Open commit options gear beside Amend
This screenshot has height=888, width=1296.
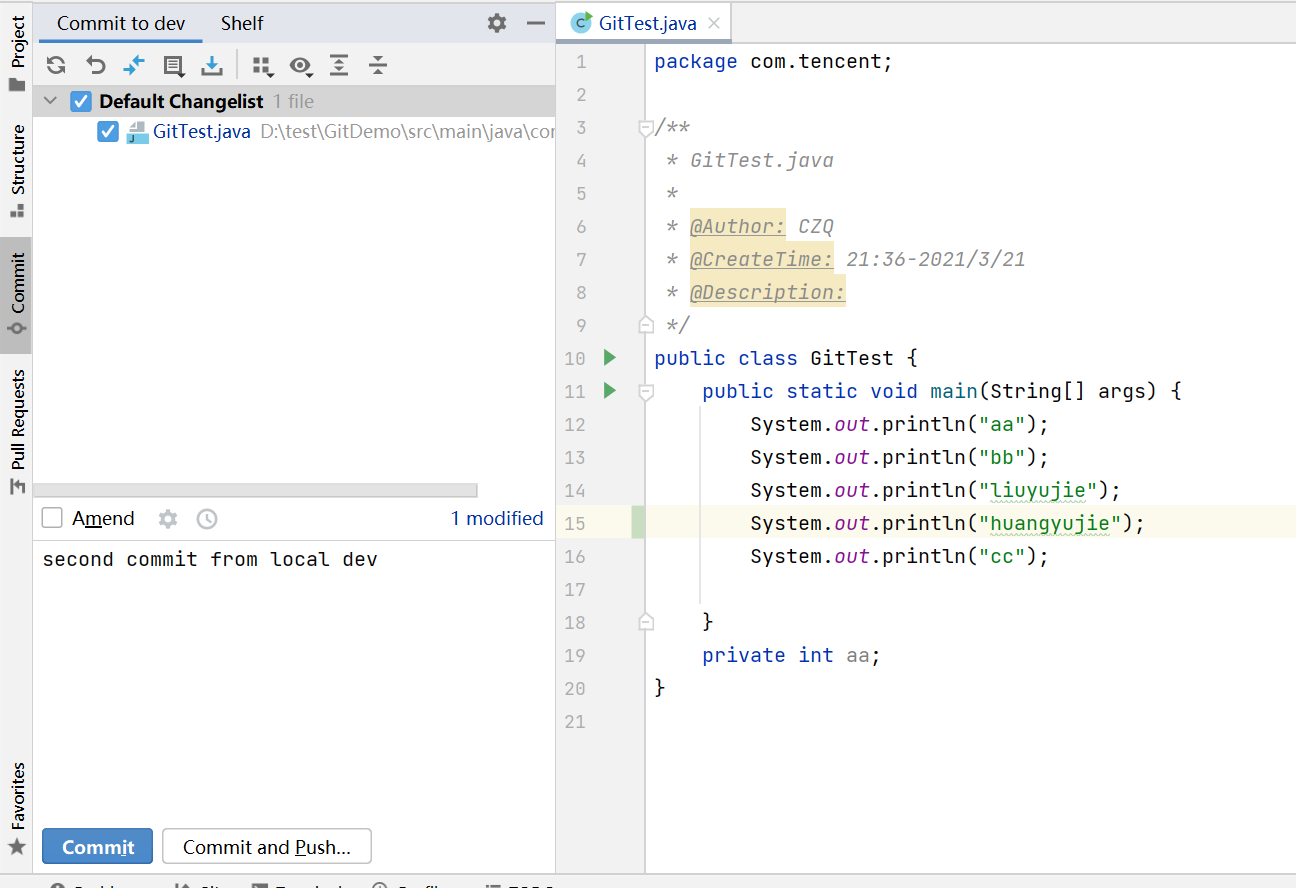coord(168,519)
